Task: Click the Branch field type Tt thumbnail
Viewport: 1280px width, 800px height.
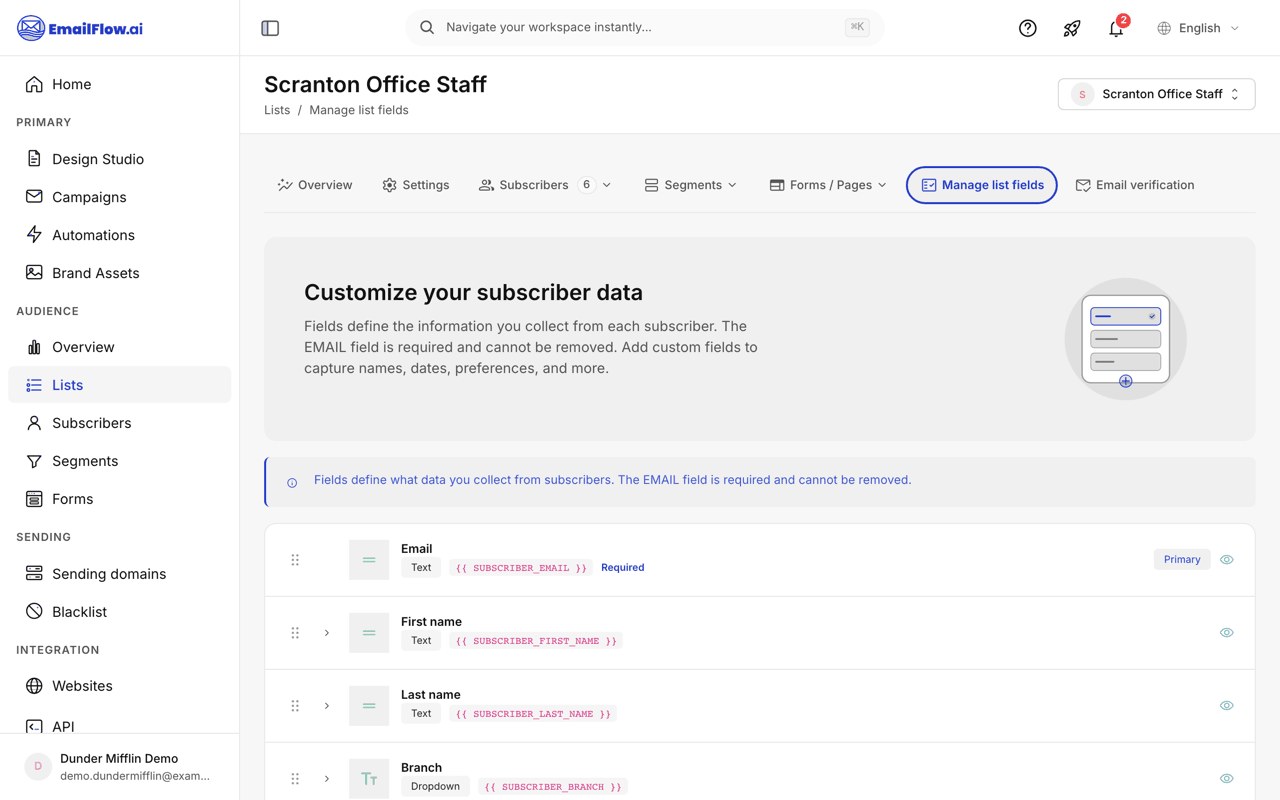Action: pos(369,779)
